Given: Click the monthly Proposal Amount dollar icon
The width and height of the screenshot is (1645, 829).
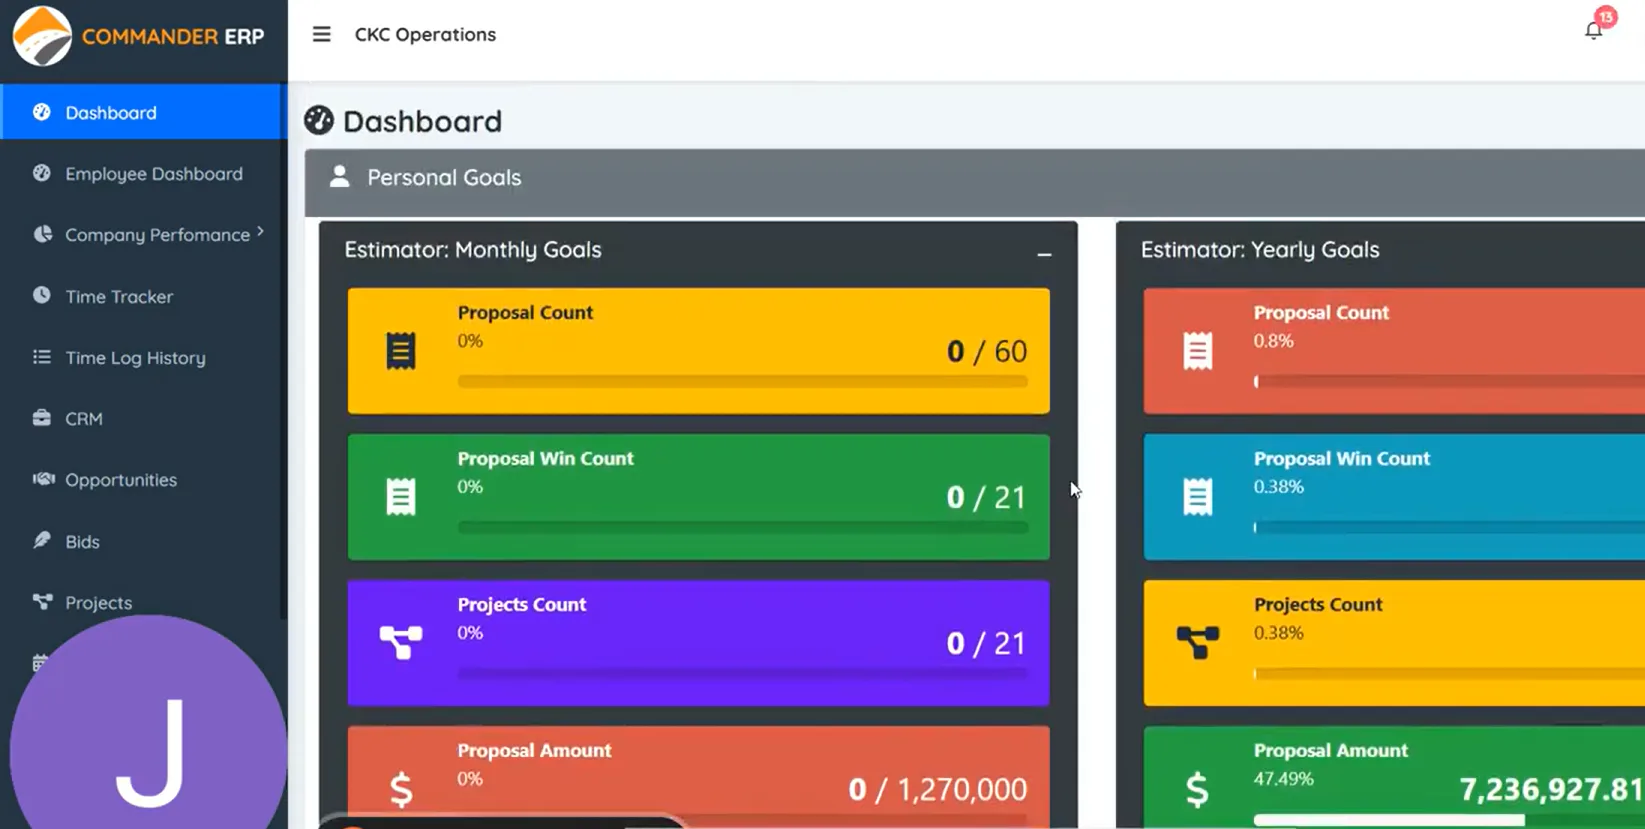Looking at the screenshot, I should click(401, 789).
